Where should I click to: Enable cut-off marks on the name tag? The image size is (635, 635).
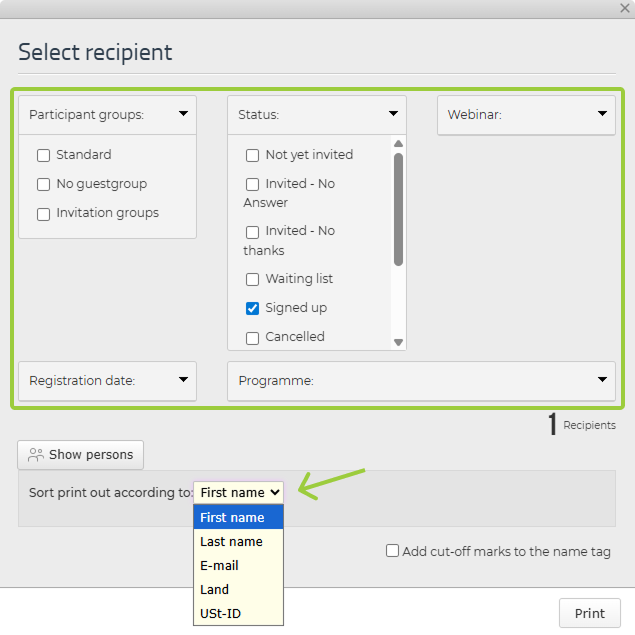[393, 551]
